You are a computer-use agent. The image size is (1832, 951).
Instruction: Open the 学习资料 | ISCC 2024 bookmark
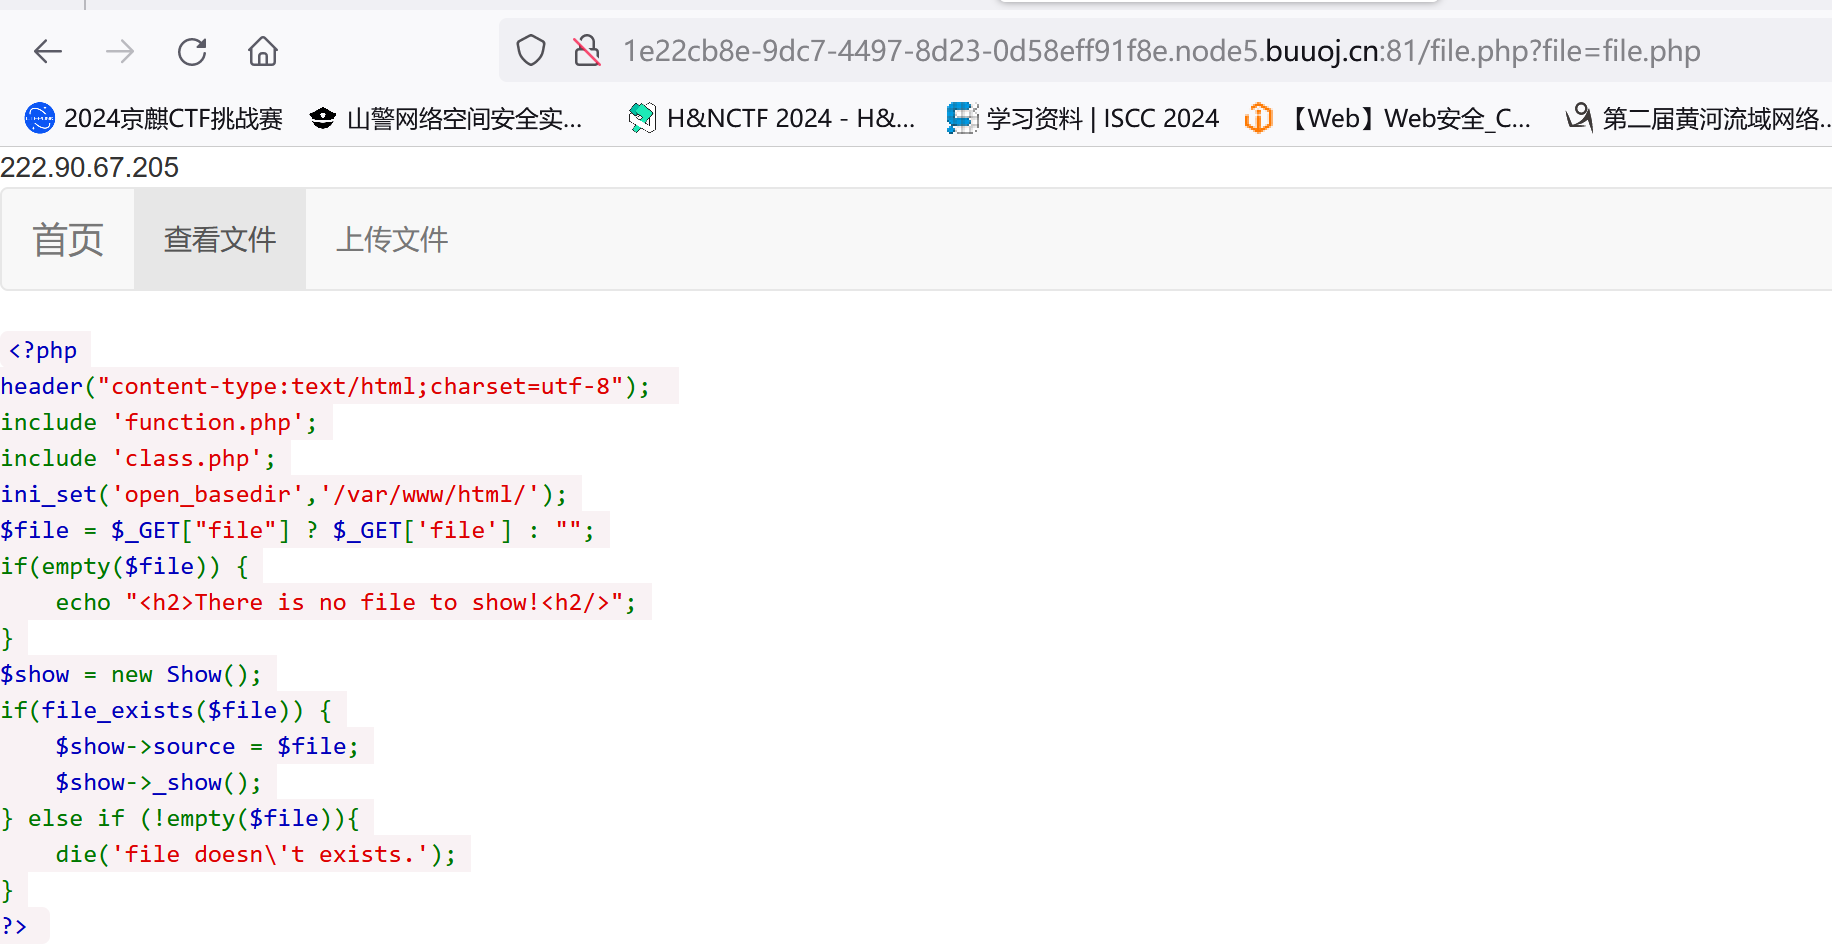(x=1083, y=118)
